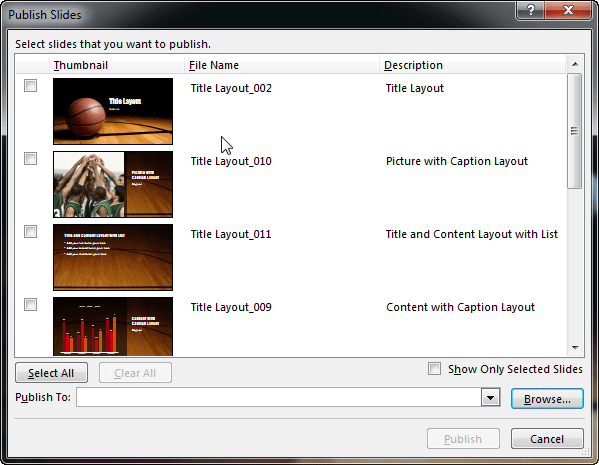Click the file name Title Layout_009
Viewport: 599px width, 465px height.
231,307
